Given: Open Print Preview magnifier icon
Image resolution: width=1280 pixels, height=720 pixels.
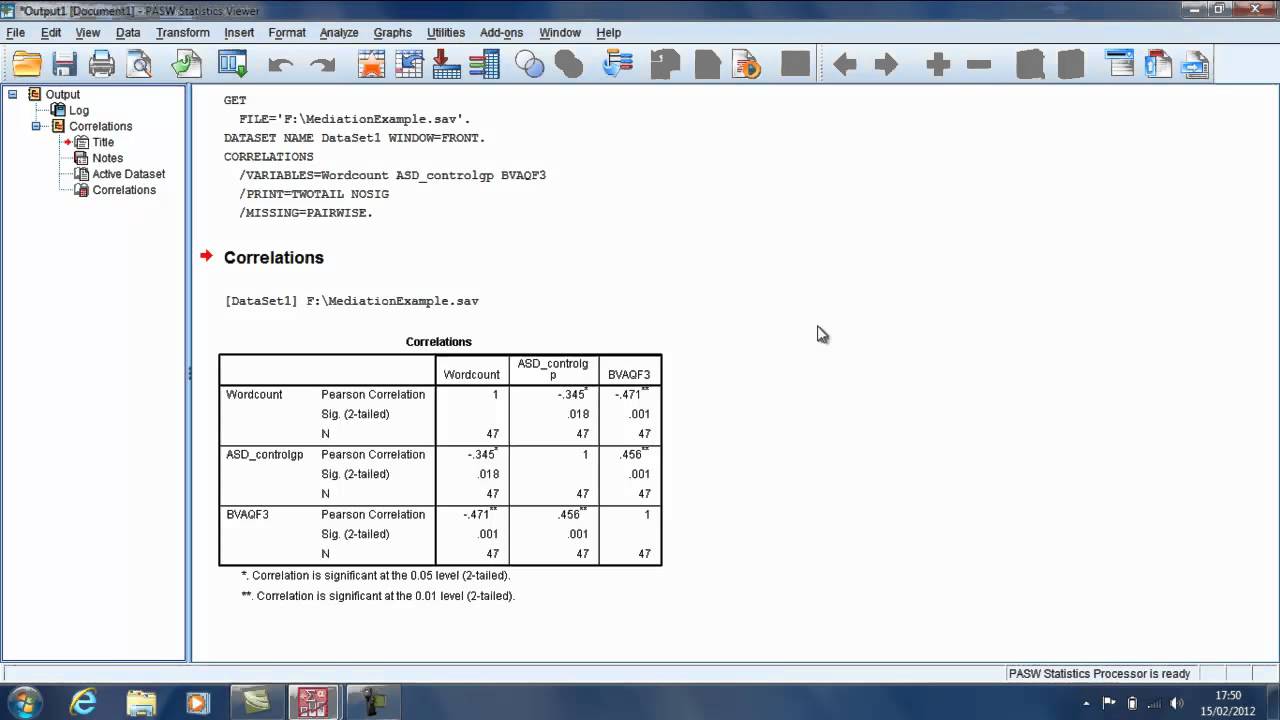Looking at the screenshot, I should (139, 65).
